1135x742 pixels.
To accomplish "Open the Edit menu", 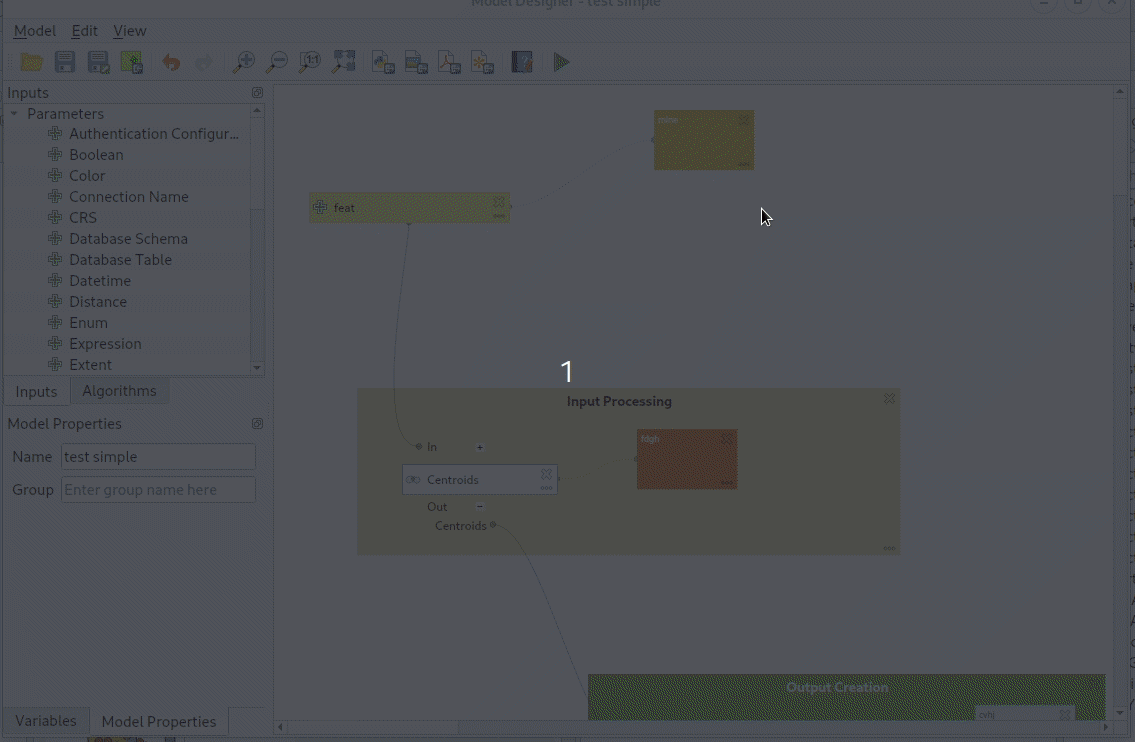I will [x=84, y=31].
